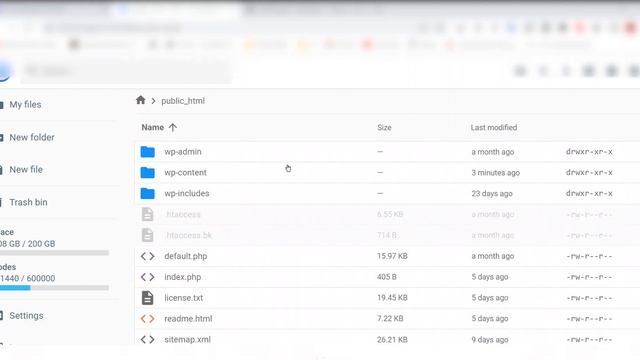The image size is (640, 360).
Task: Select the readme.html file name
Action: pos(188,319)
